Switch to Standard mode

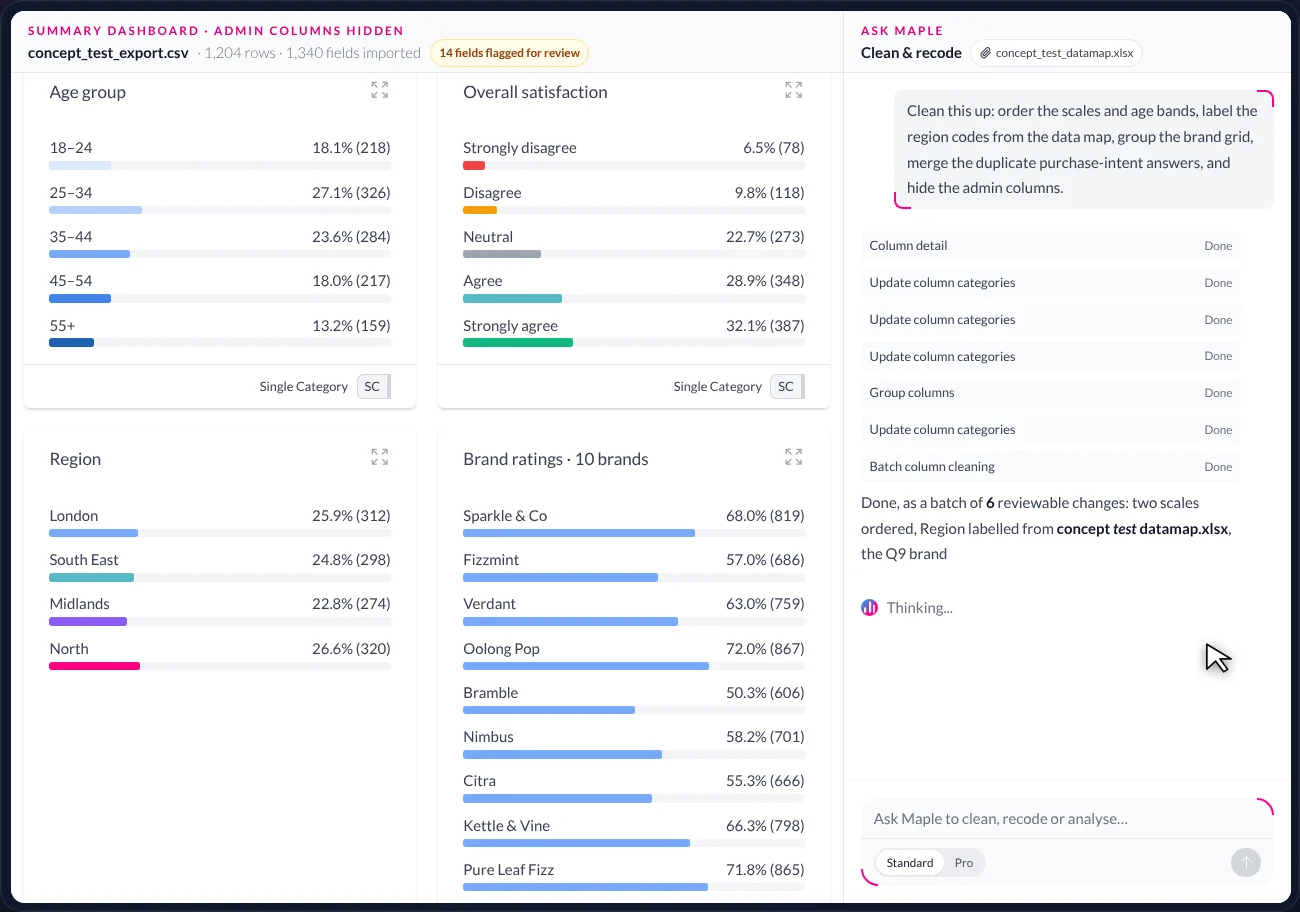tap(910, 862)
